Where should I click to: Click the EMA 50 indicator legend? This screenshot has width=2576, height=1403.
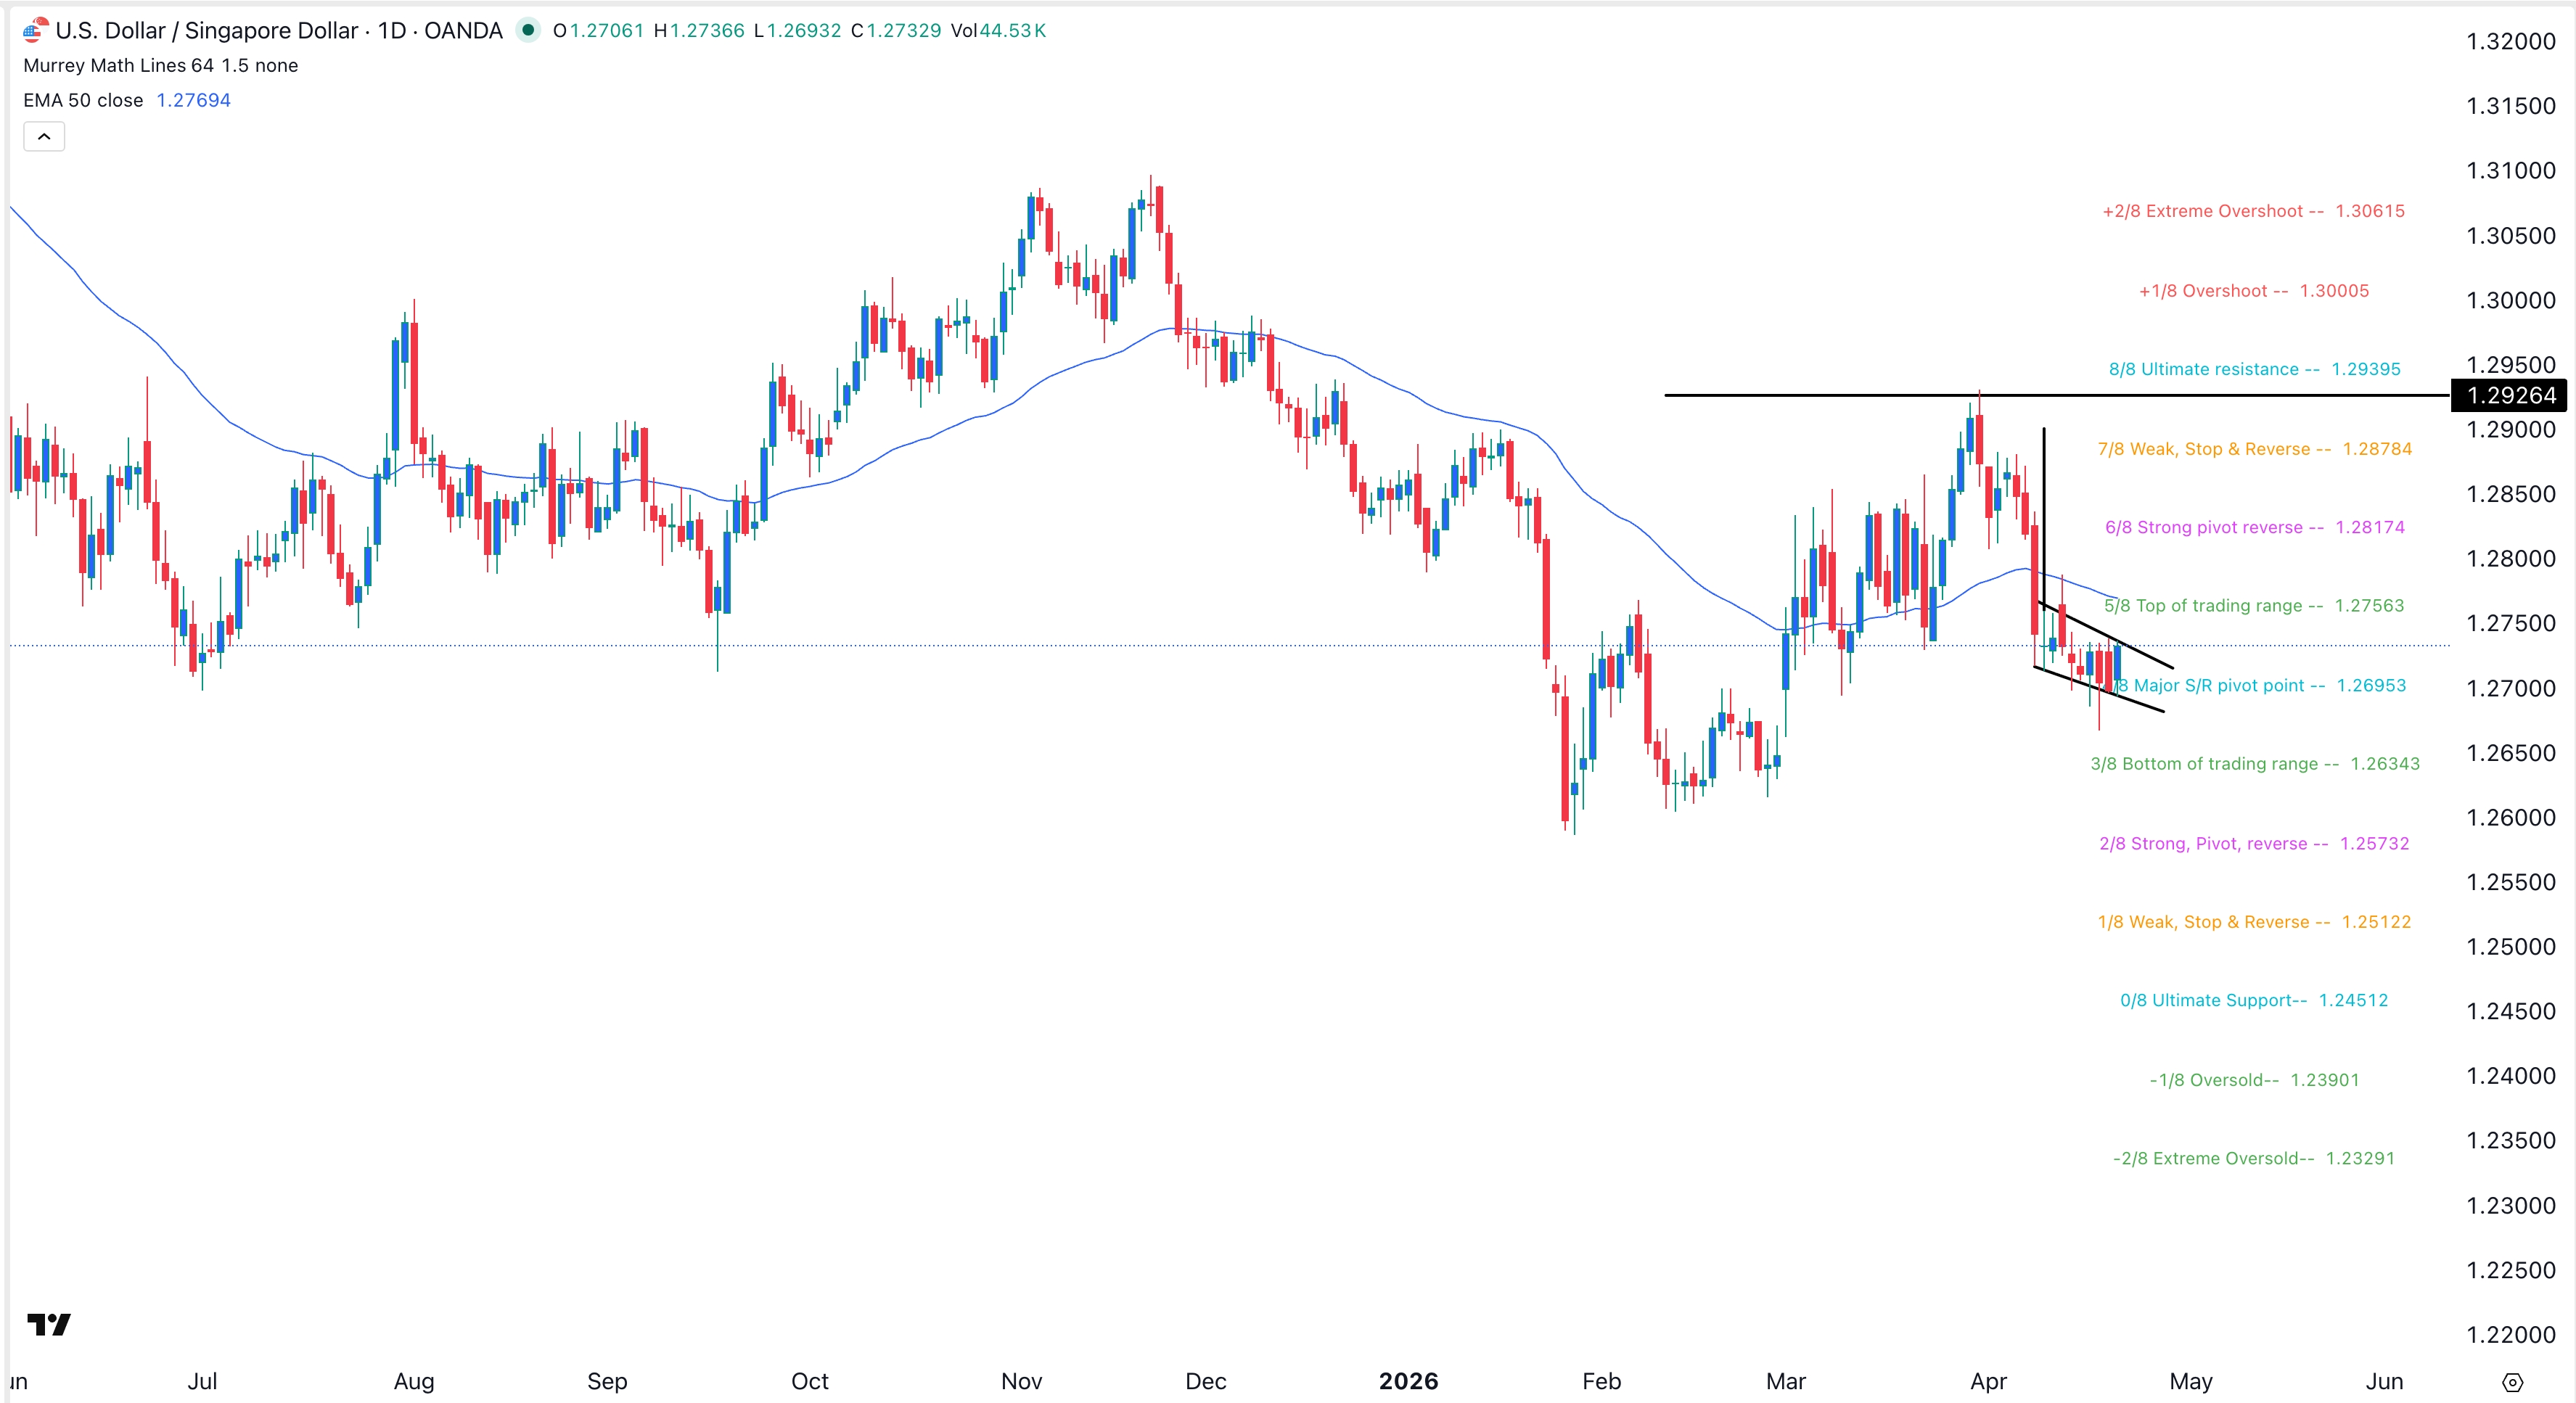coord(85,100)
